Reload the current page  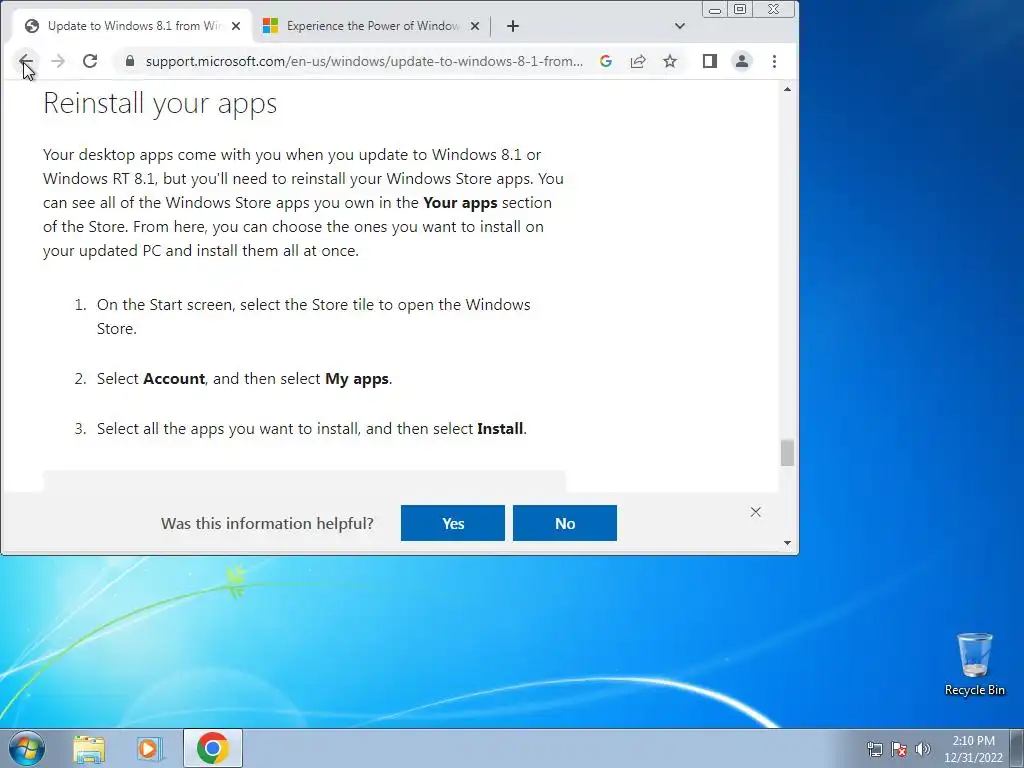[x=90, y=61]
